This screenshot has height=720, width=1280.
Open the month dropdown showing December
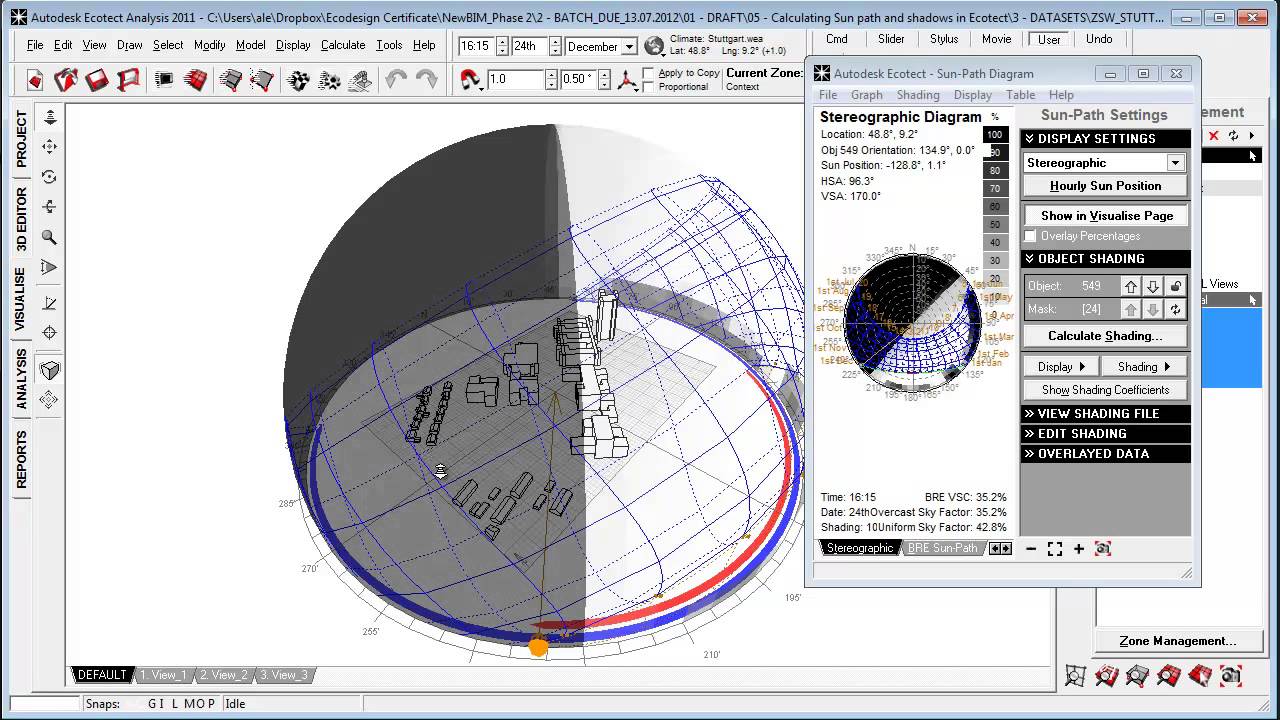coord(629,47)
